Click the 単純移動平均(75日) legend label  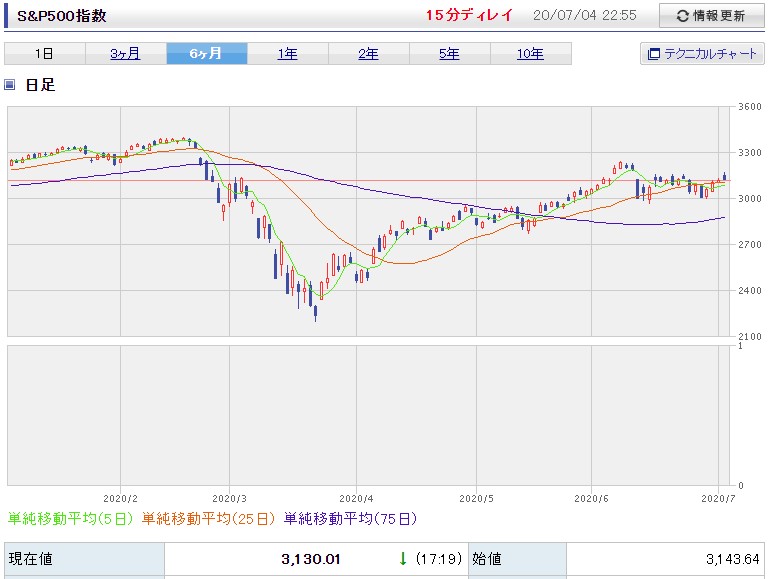coord(350,519)
